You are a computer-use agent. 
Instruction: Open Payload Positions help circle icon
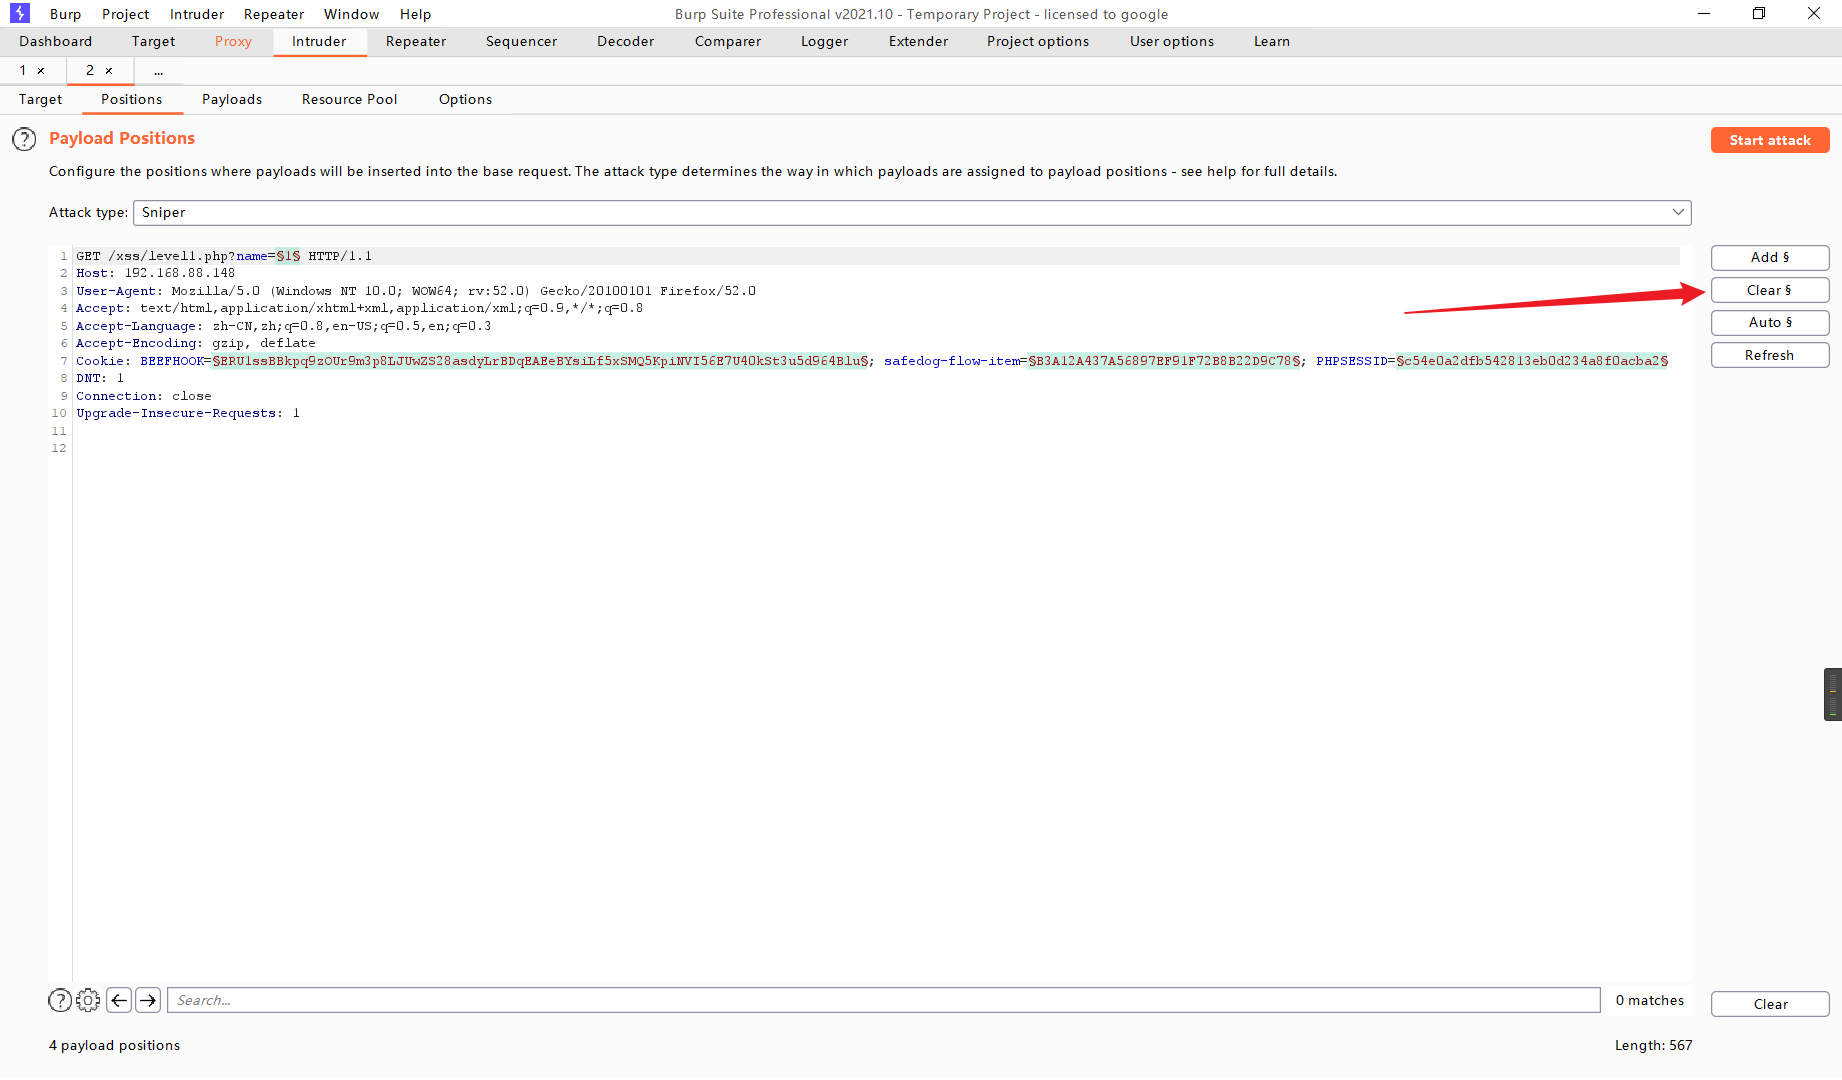tap(24, 139)
